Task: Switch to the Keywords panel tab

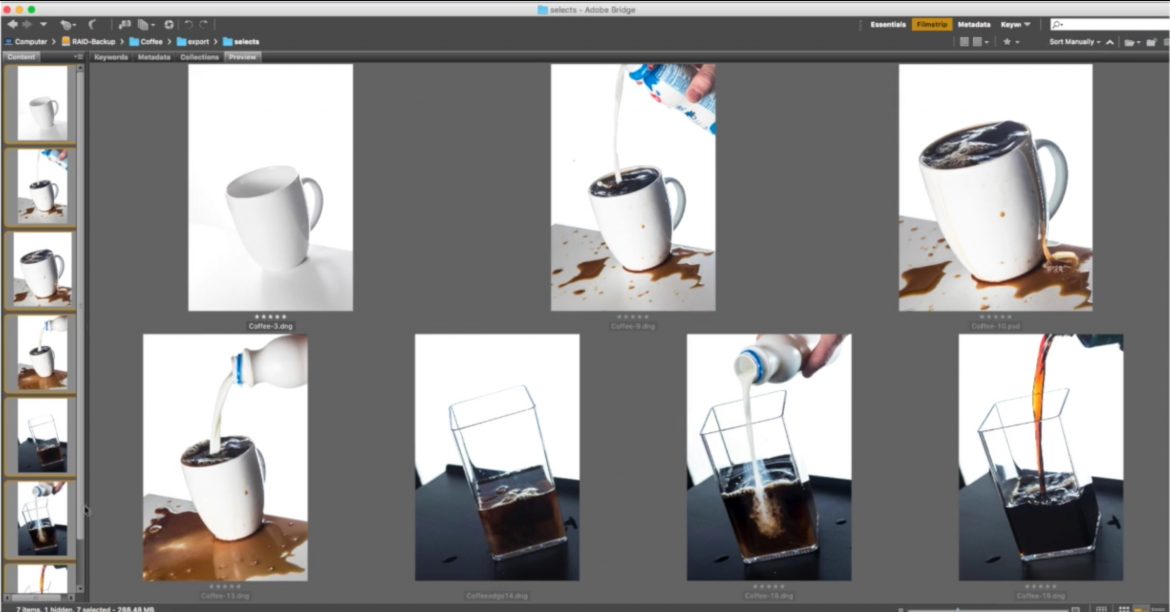Action: click(x=111, y=57)
